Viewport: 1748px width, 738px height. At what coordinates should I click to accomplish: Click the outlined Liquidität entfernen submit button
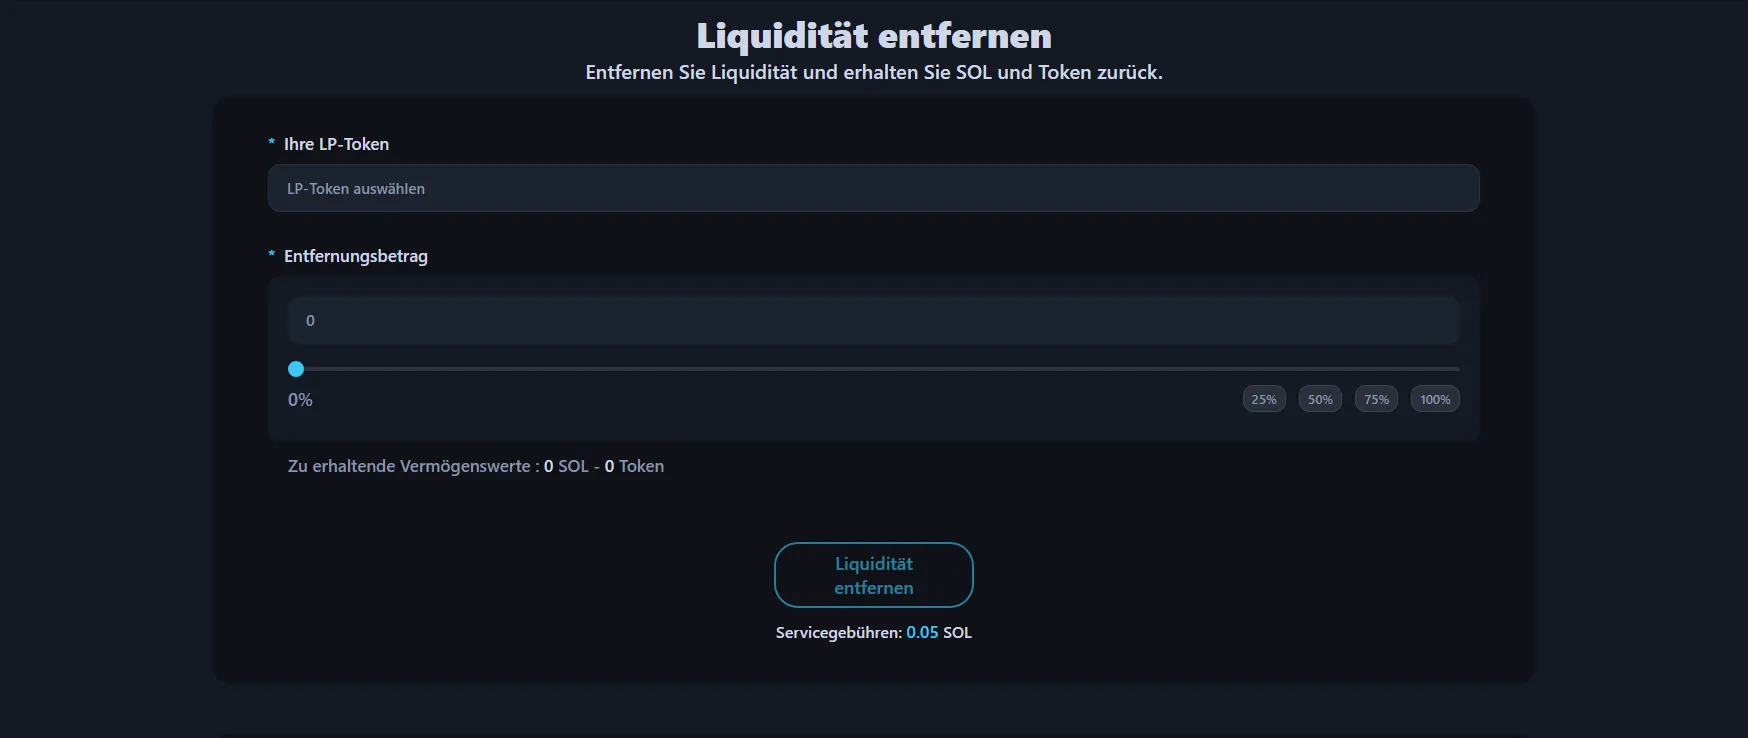(x=873, y=575)
